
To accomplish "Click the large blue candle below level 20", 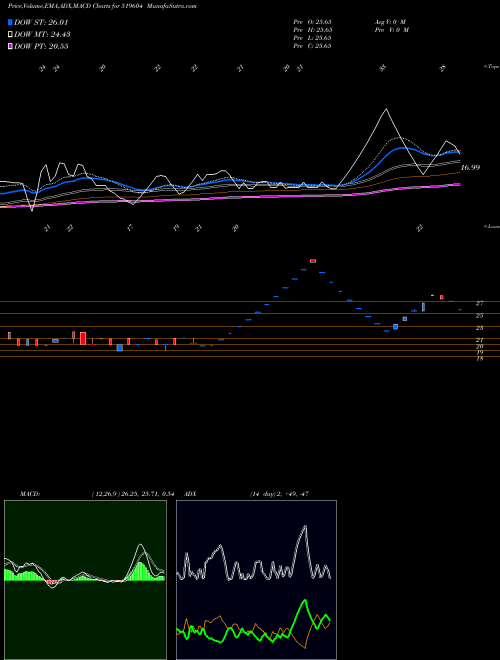I will click(x=120, y=348).
